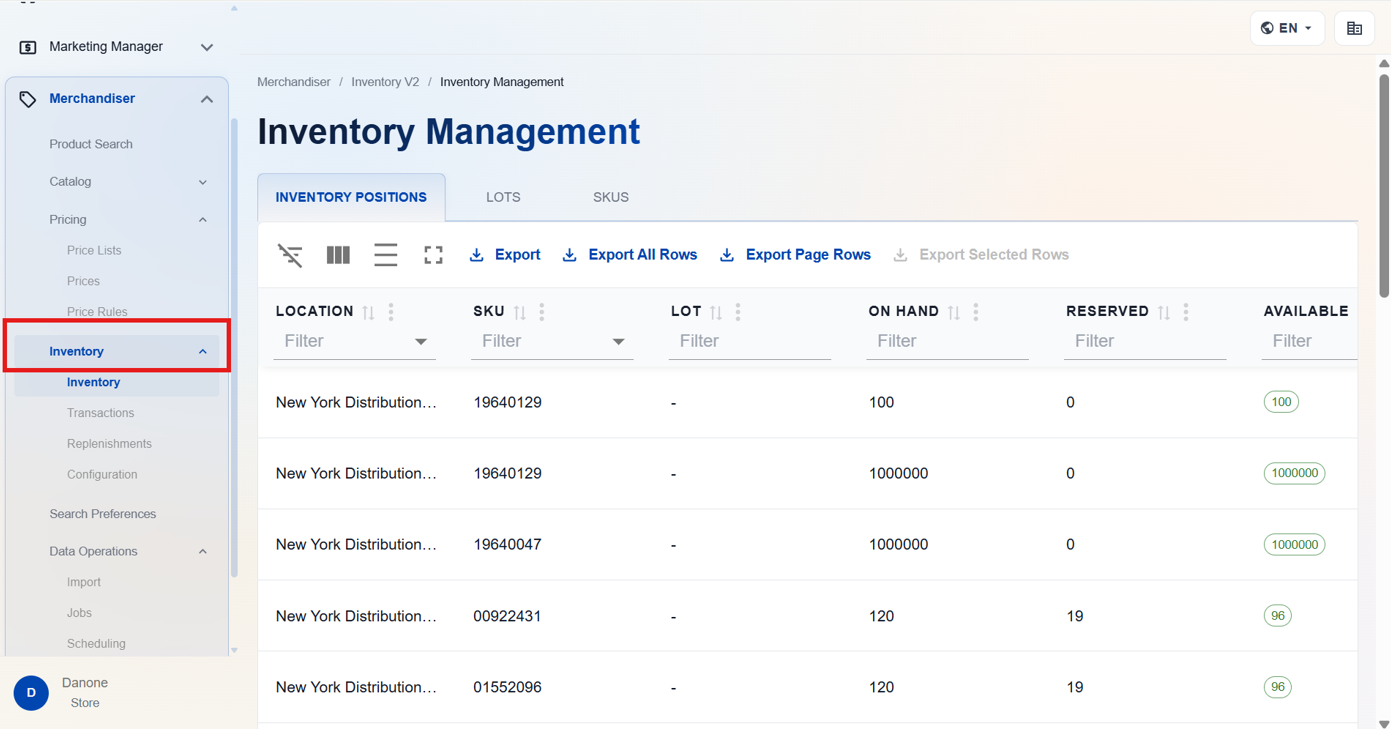Open the EN language dropdown
This screenshot has height=729, width=1391.
click(x=1287, y=28)
